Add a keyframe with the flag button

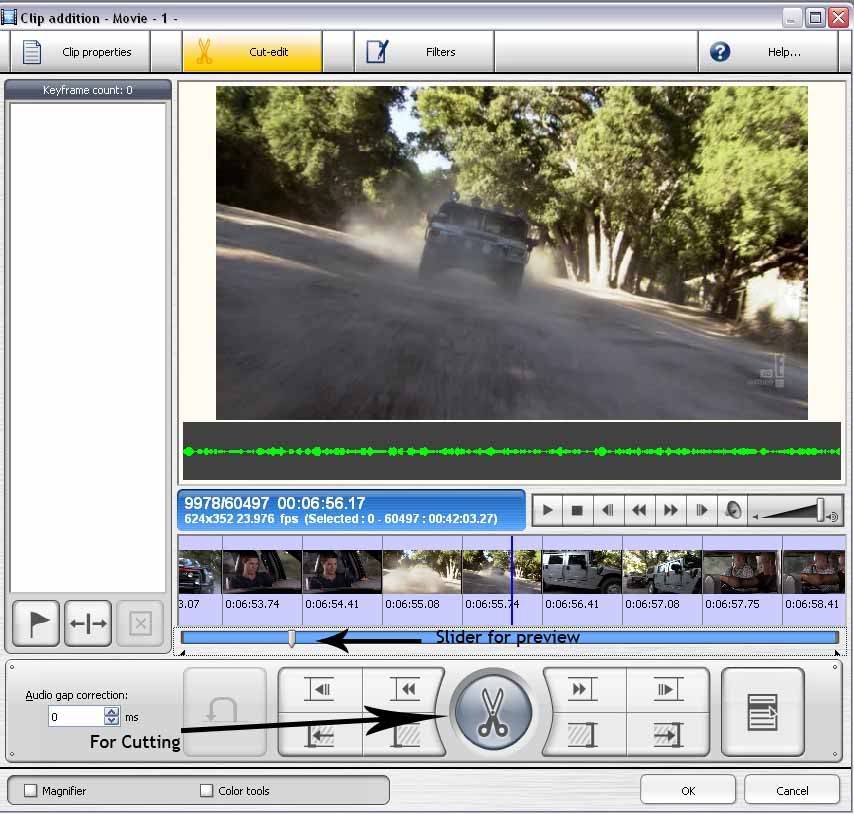36,623
